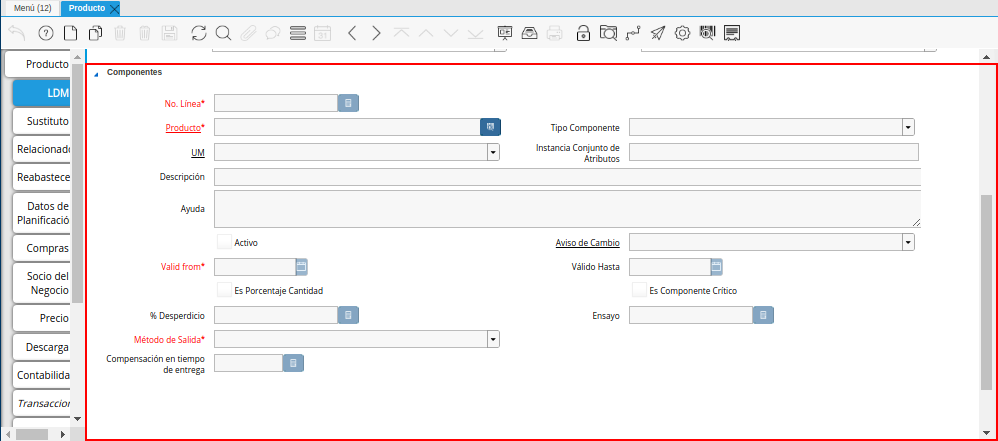The width and height of the screenshot is (998, 441).
Task: Go to the detail record with the right chevron
Action: click(x=376, y=33)
